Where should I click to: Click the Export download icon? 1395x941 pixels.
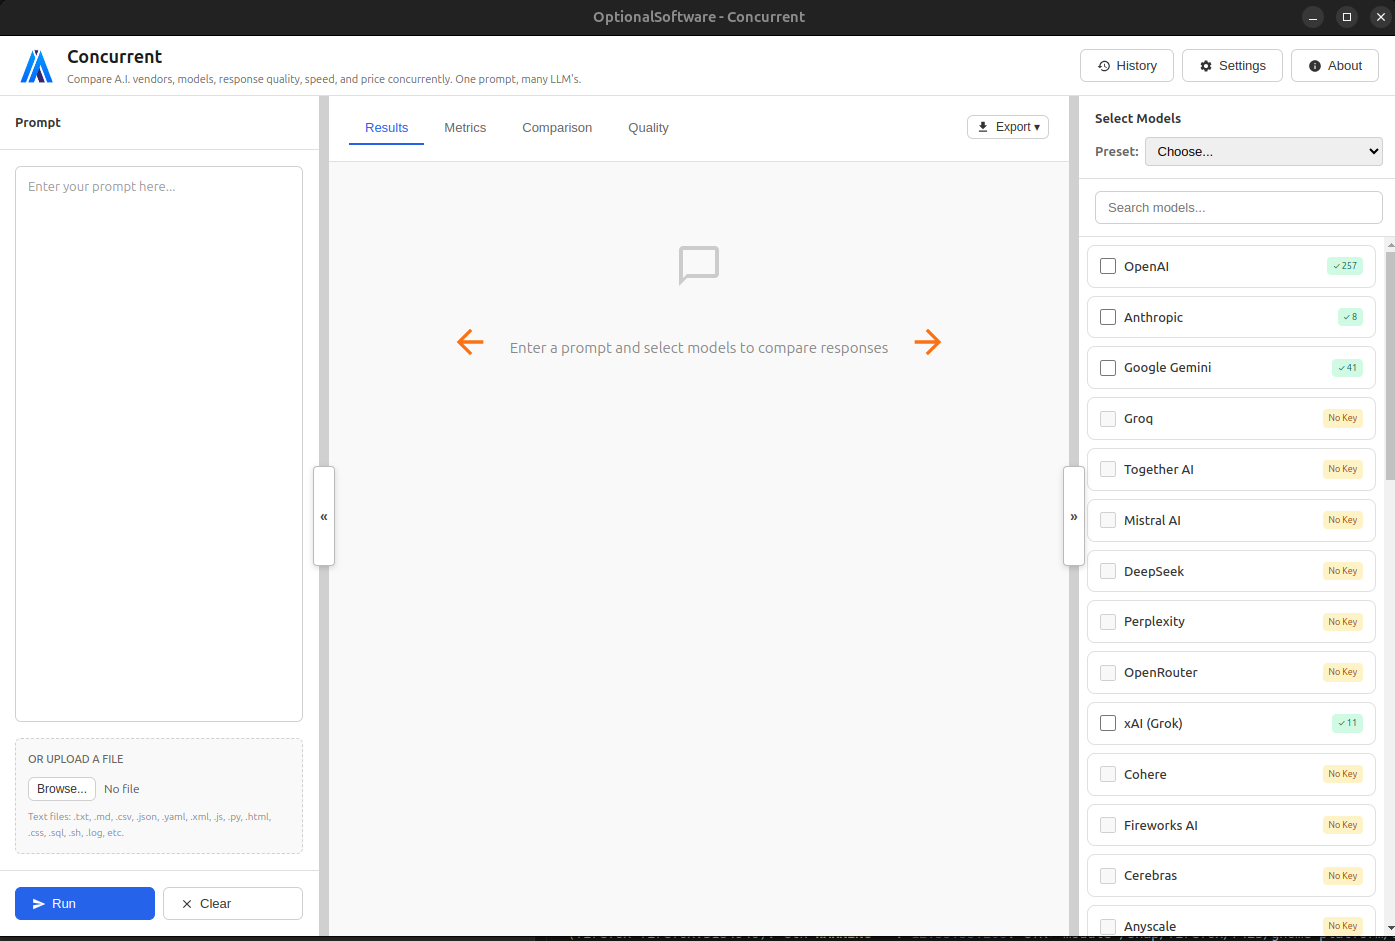click(x=982, y=127)
